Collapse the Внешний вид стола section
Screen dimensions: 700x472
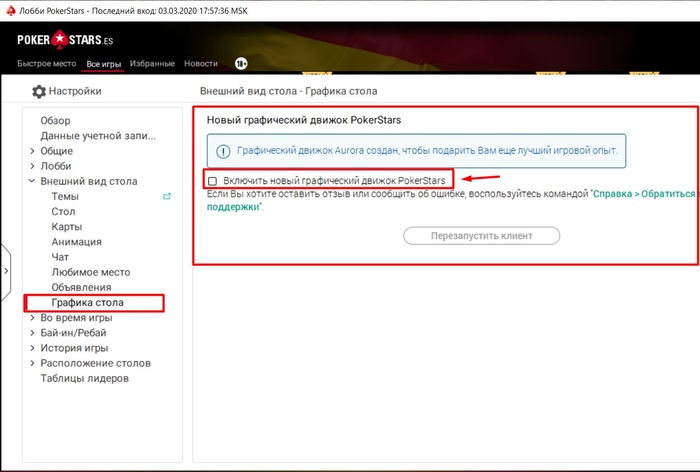tap(32, 181)
